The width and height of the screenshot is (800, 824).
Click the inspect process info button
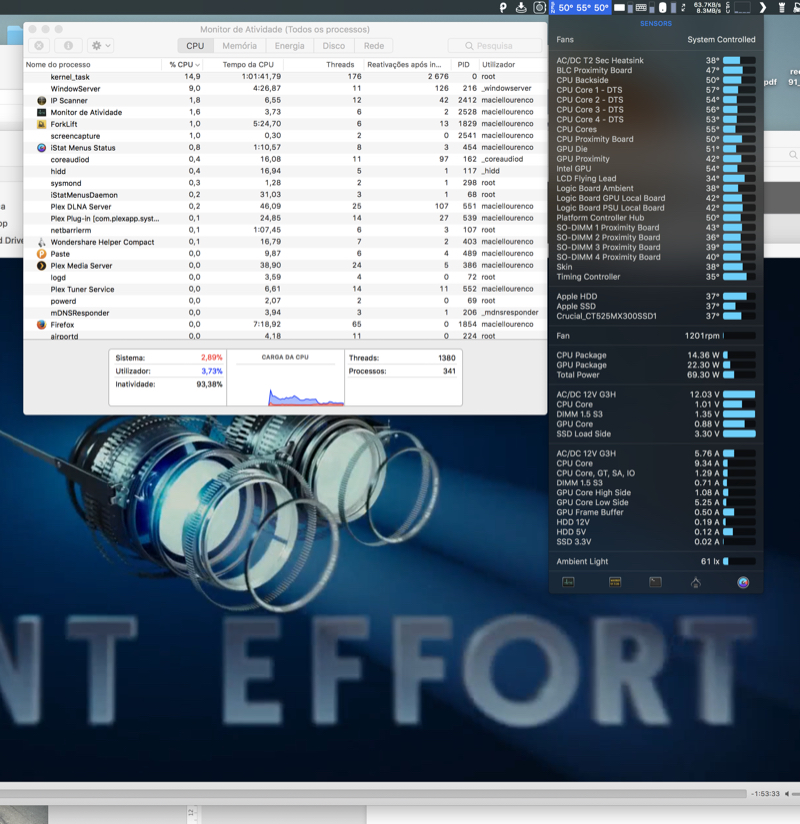pyautogui.click(x=68, y=46)
